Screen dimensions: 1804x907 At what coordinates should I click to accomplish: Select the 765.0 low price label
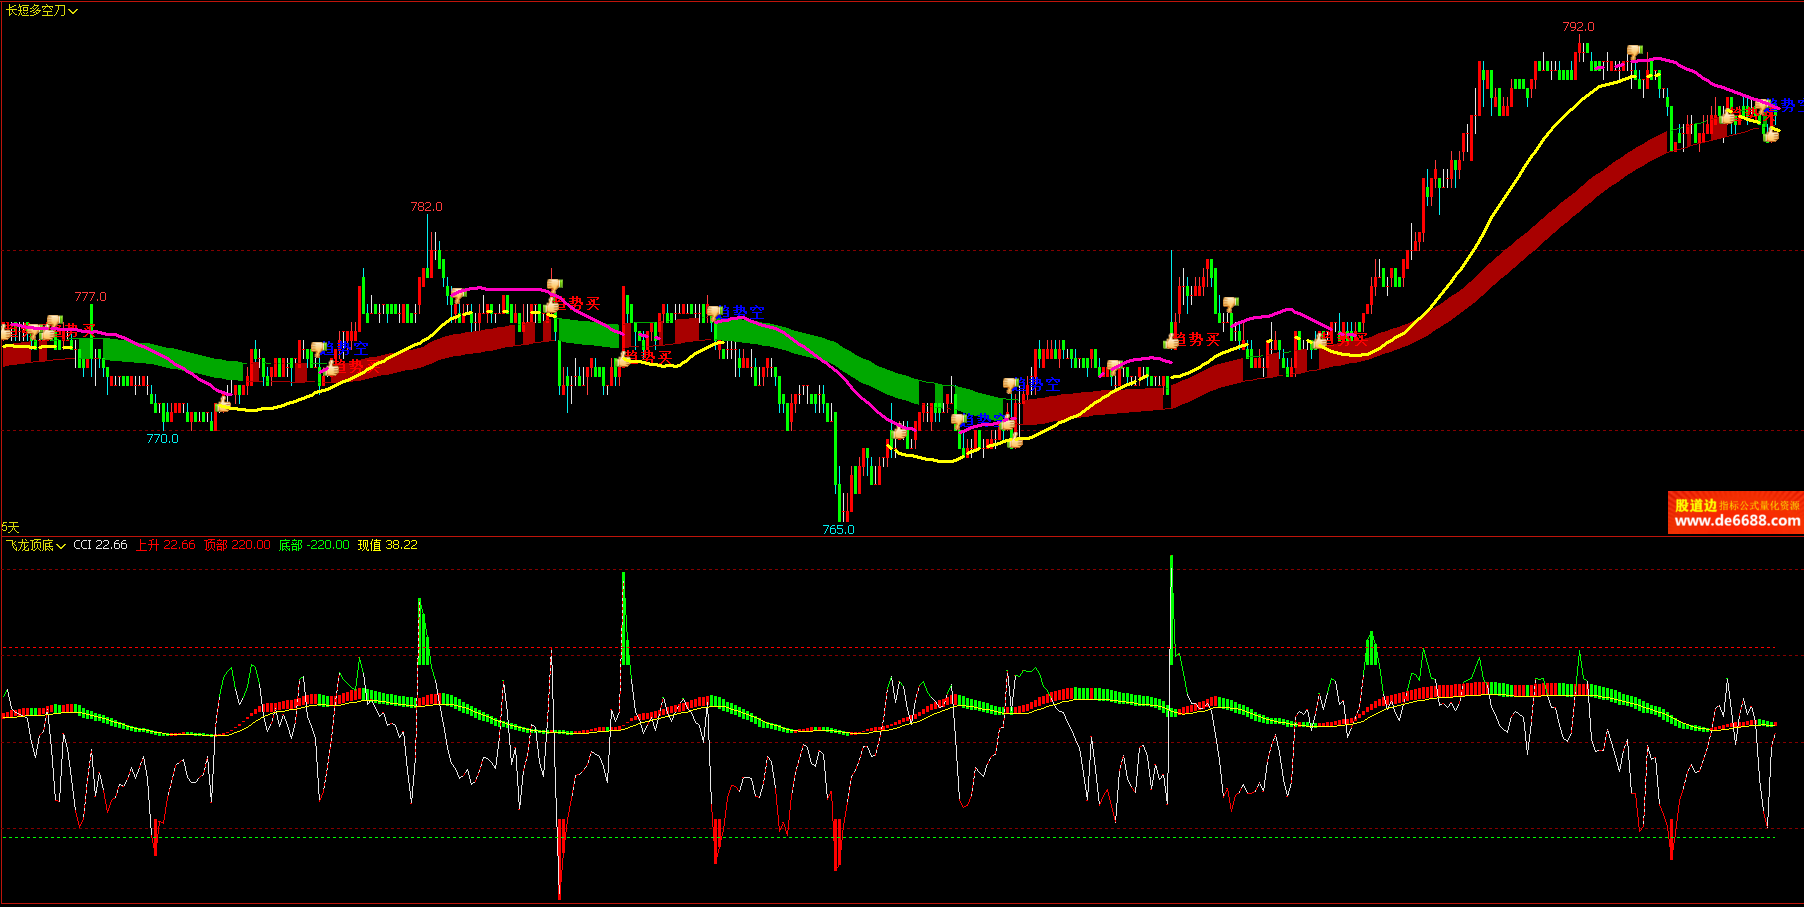tap(838, 529)
